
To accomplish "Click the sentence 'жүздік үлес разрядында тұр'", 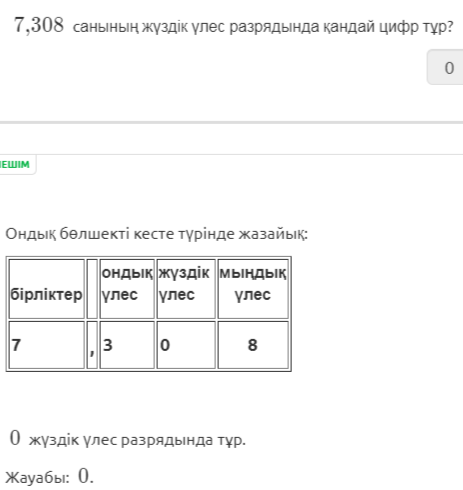I will tap(137, 440).
